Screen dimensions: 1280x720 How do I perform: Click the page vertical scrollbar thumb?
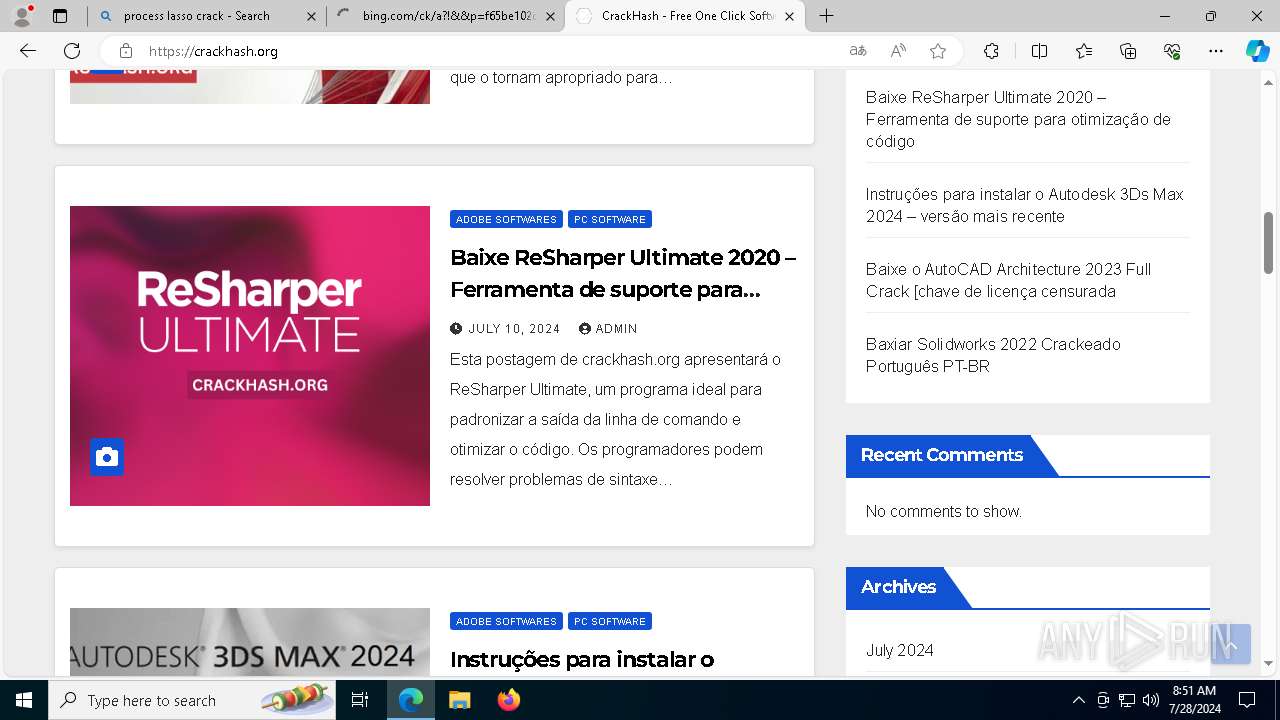point(1269,243)
